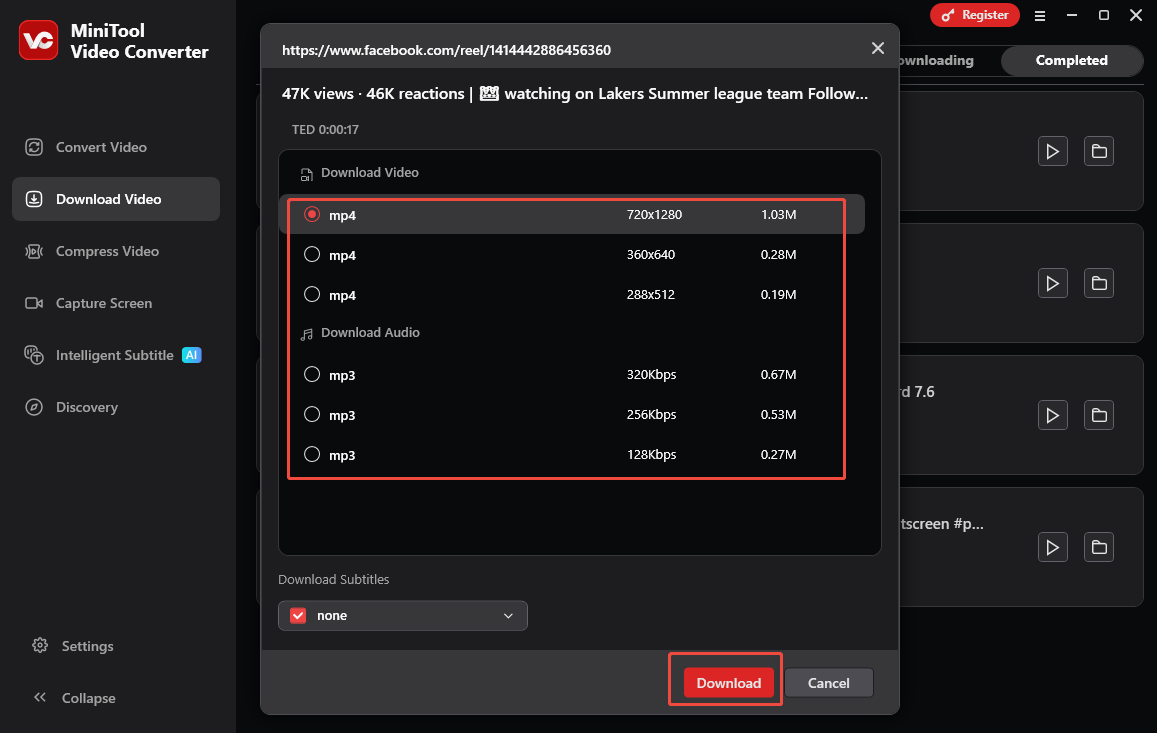This screenshot has height=733, width=1157.
Task: Select Convert Video in the sidebar
Action: click(x=99, y=147)
